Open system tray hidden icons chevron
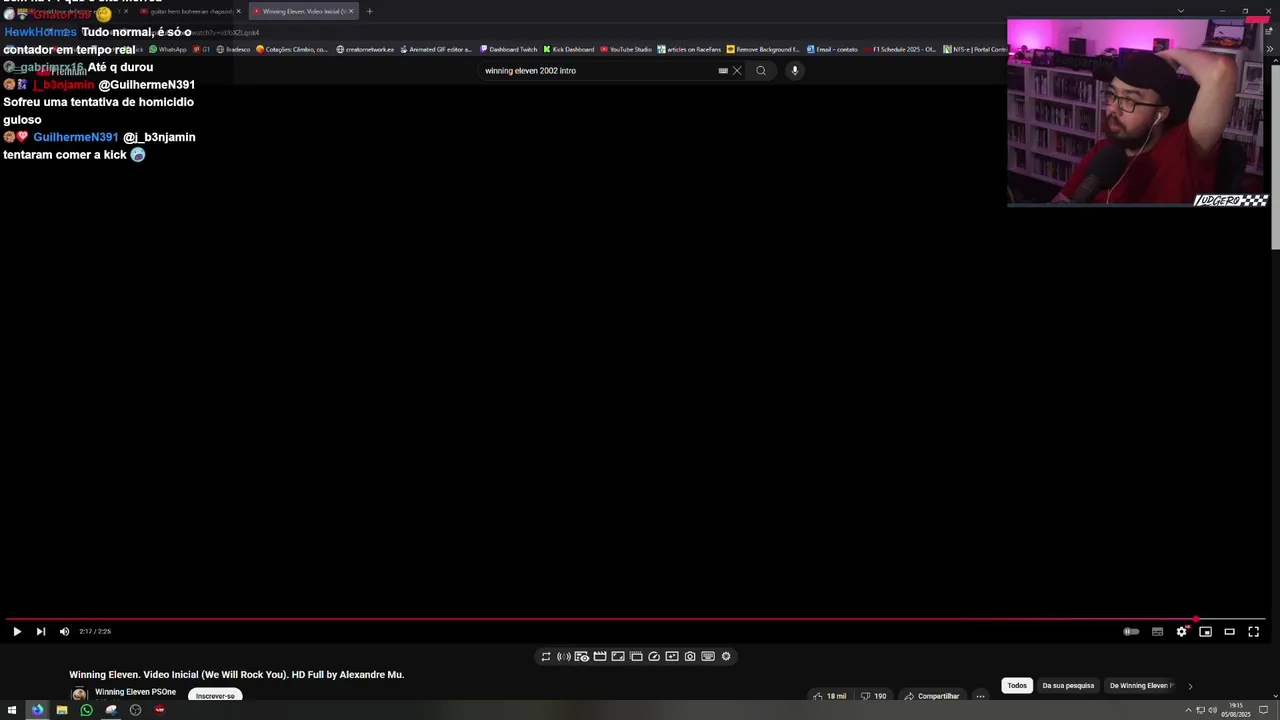The height and width of the screenshot is (720, 1280). (x=1188, y=710)
